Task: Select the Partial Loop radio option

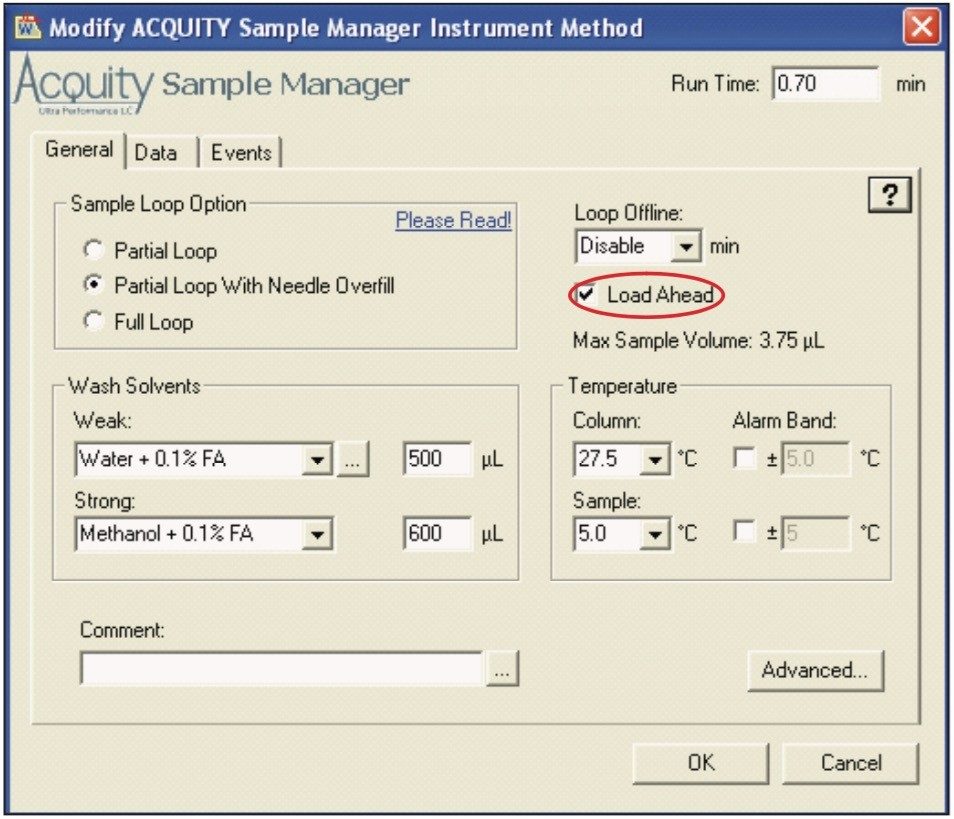Action: [x=93, y=249]
